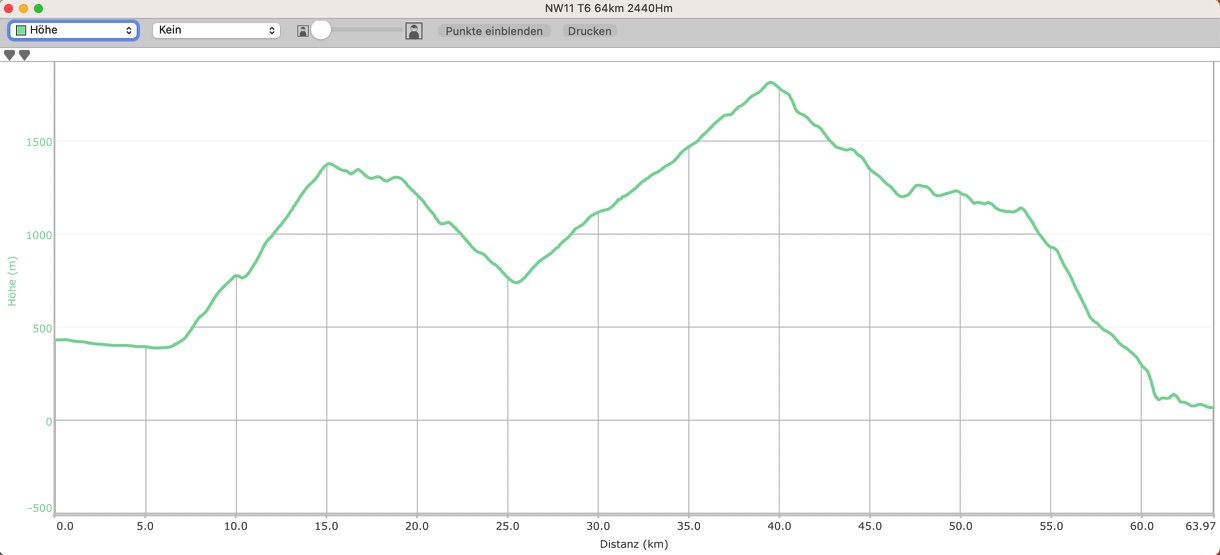Click the first selection marker handle

click(10, 56)
